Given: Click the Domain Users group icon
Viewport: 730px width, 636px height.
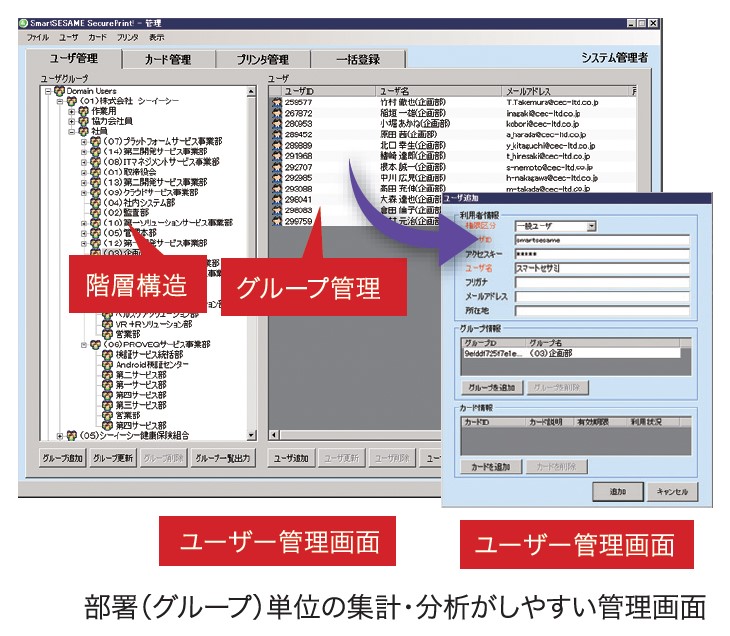Looking at the screenshot, I should click(x=60, y=91).
